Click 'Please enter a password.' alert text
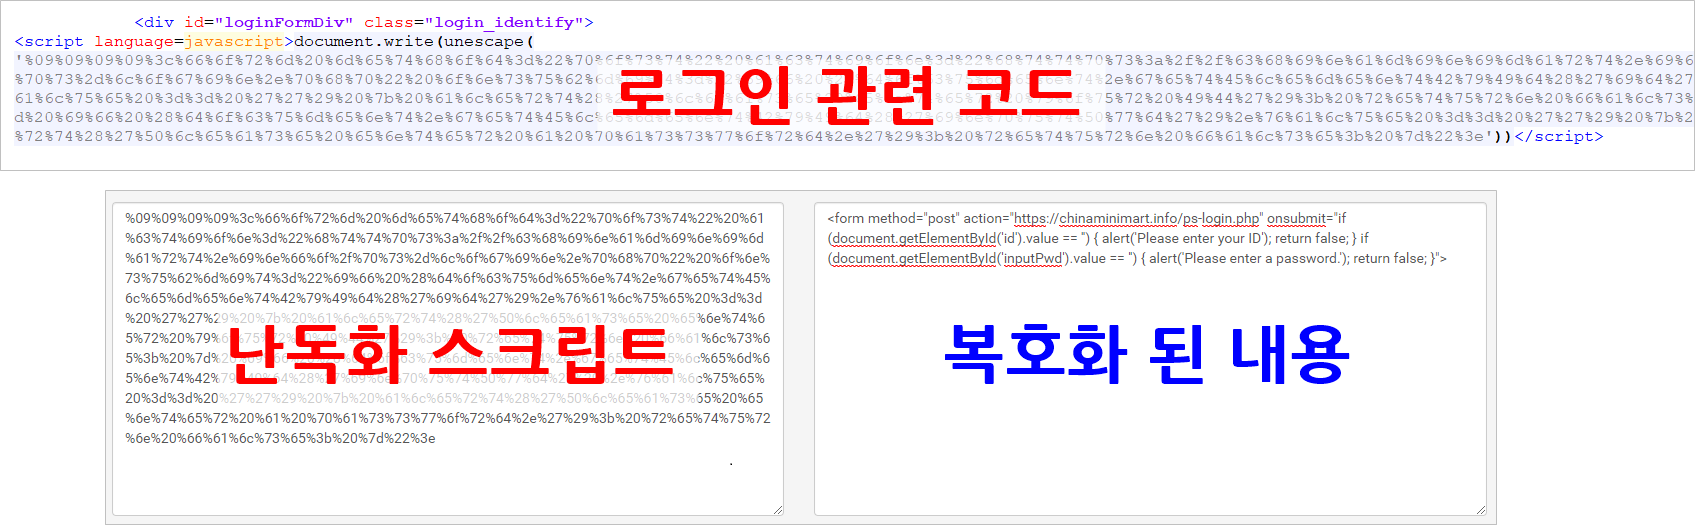Image resolution: width=1695 pixels, height=530 pixels. point(1262,258)
